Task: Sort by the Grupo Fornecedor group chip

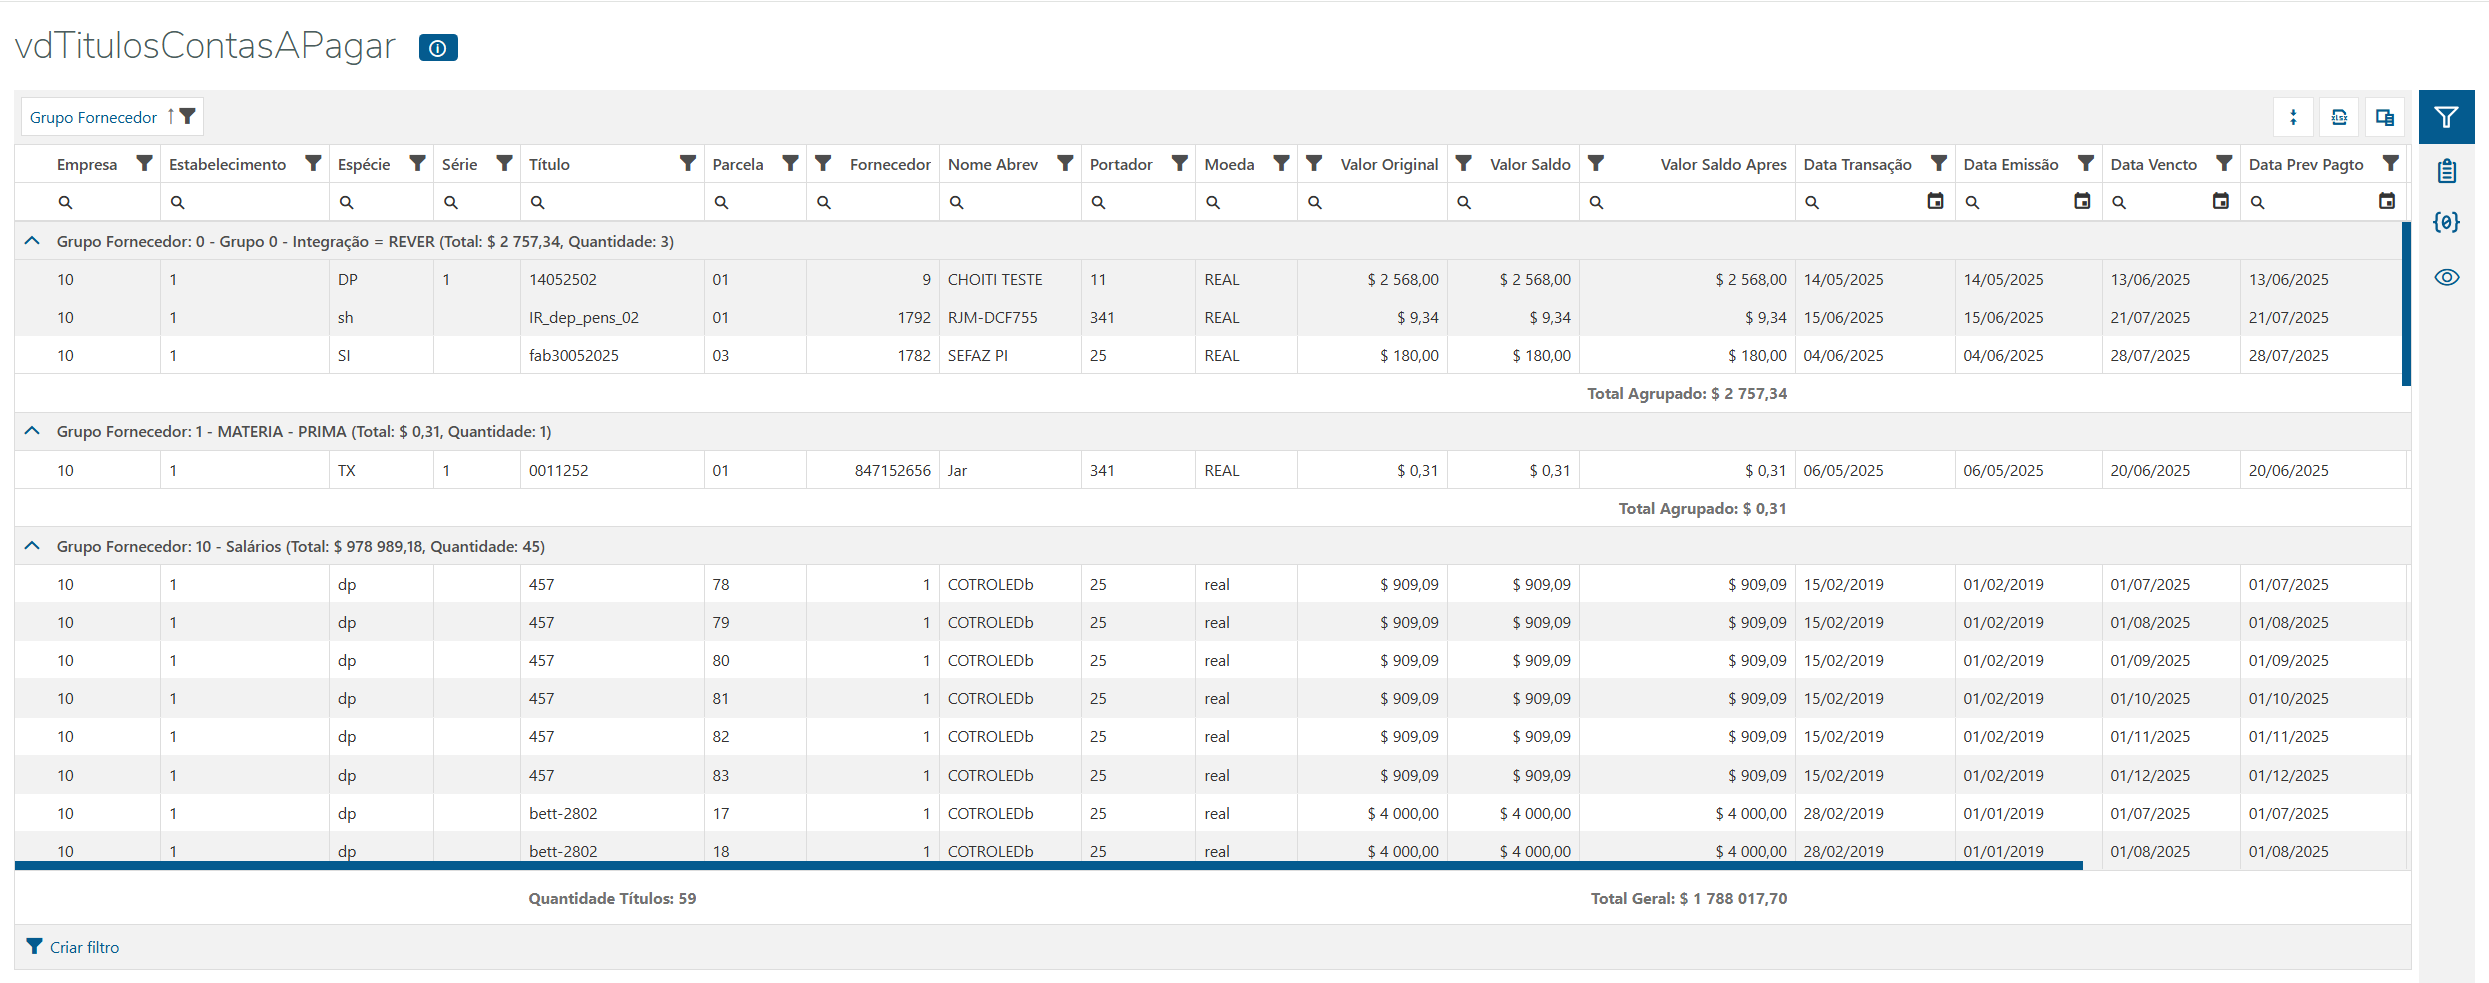Action: (x=94, y=117)
